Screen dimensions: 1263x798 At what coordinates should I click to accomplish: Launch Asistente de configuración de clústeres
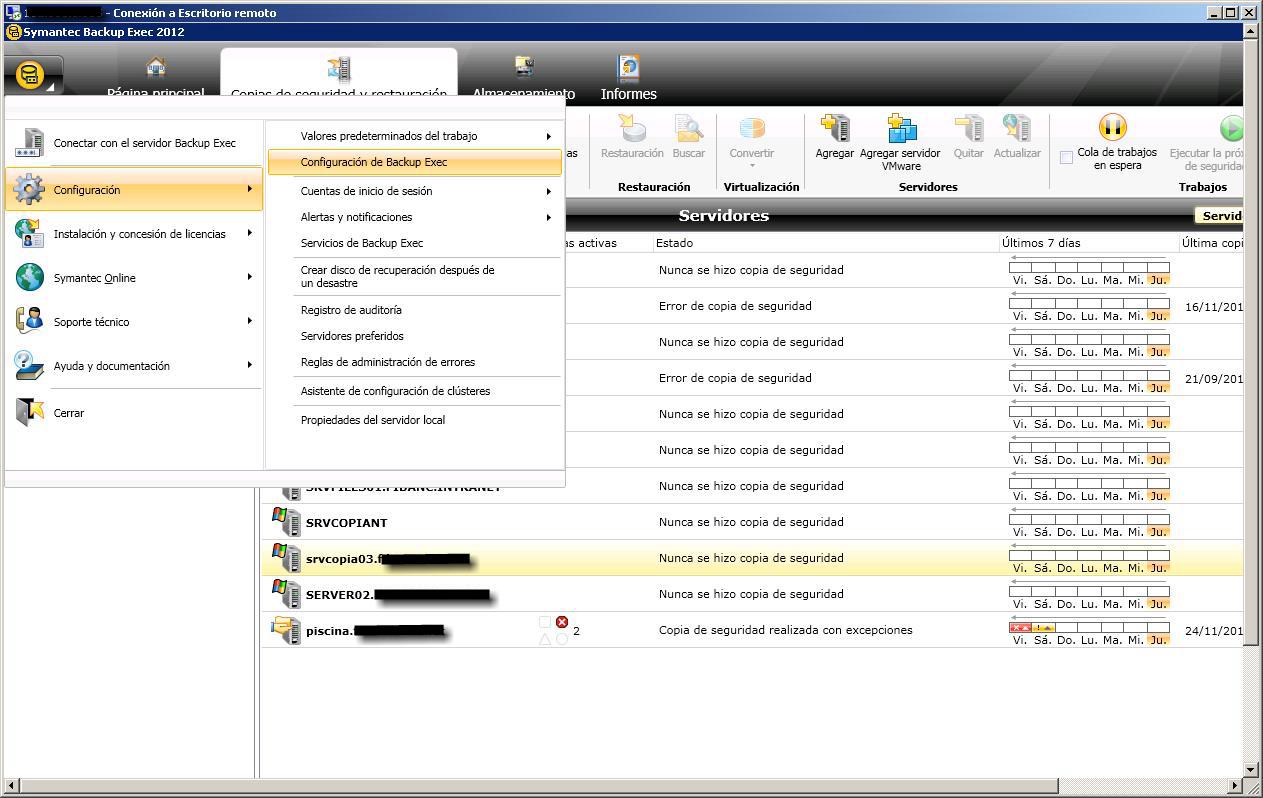(x=414, y=391)
